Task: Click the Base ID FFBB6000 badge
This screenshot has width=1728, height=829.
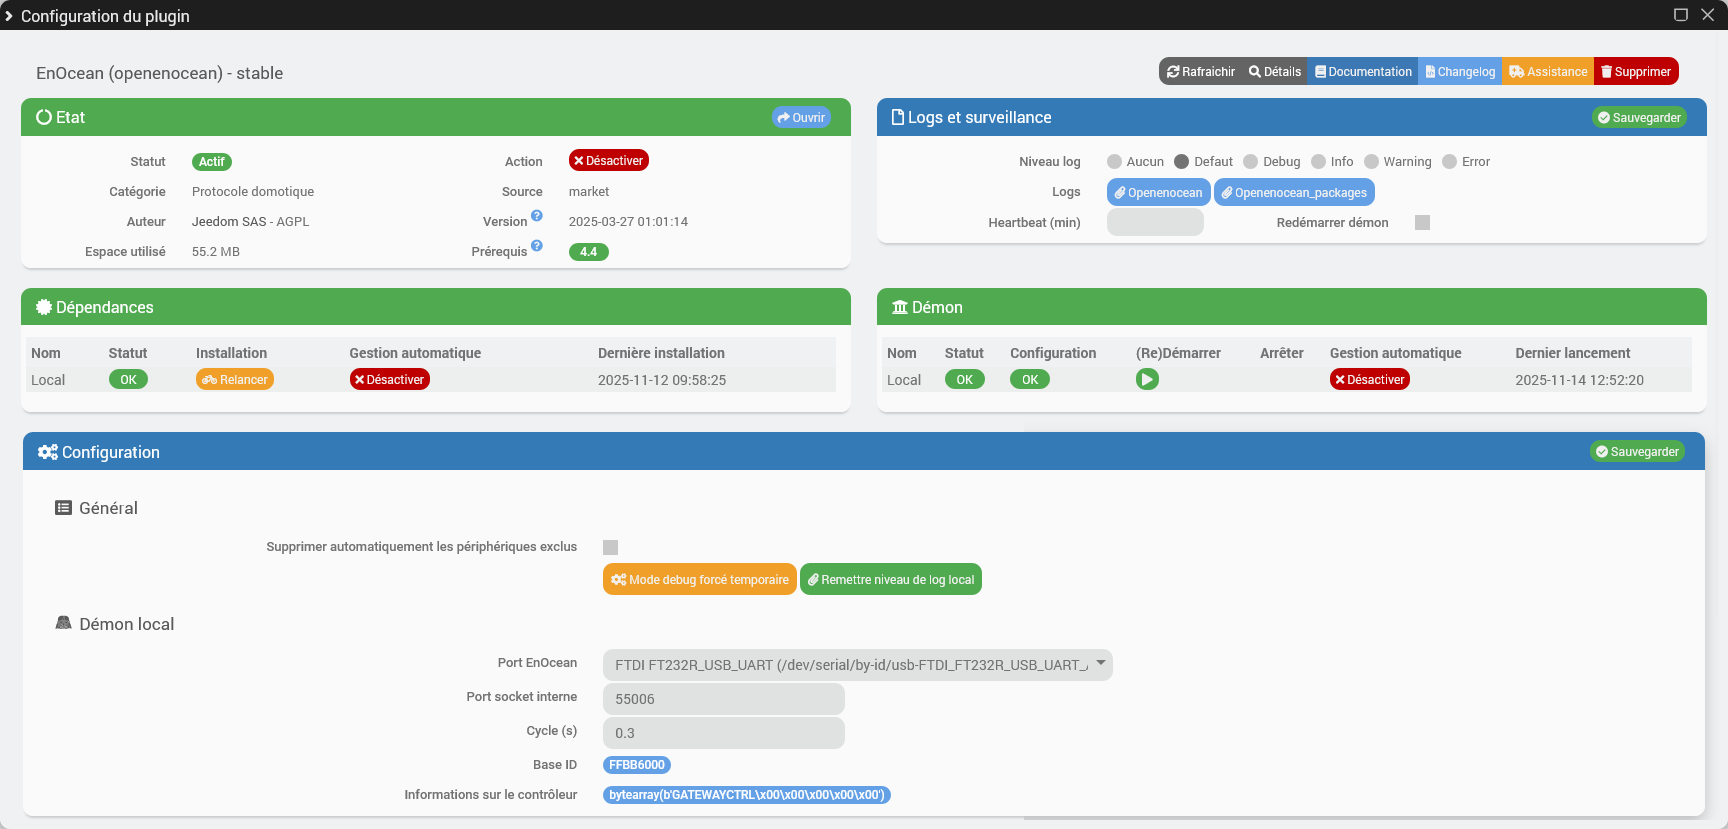Action: (637, 765)
